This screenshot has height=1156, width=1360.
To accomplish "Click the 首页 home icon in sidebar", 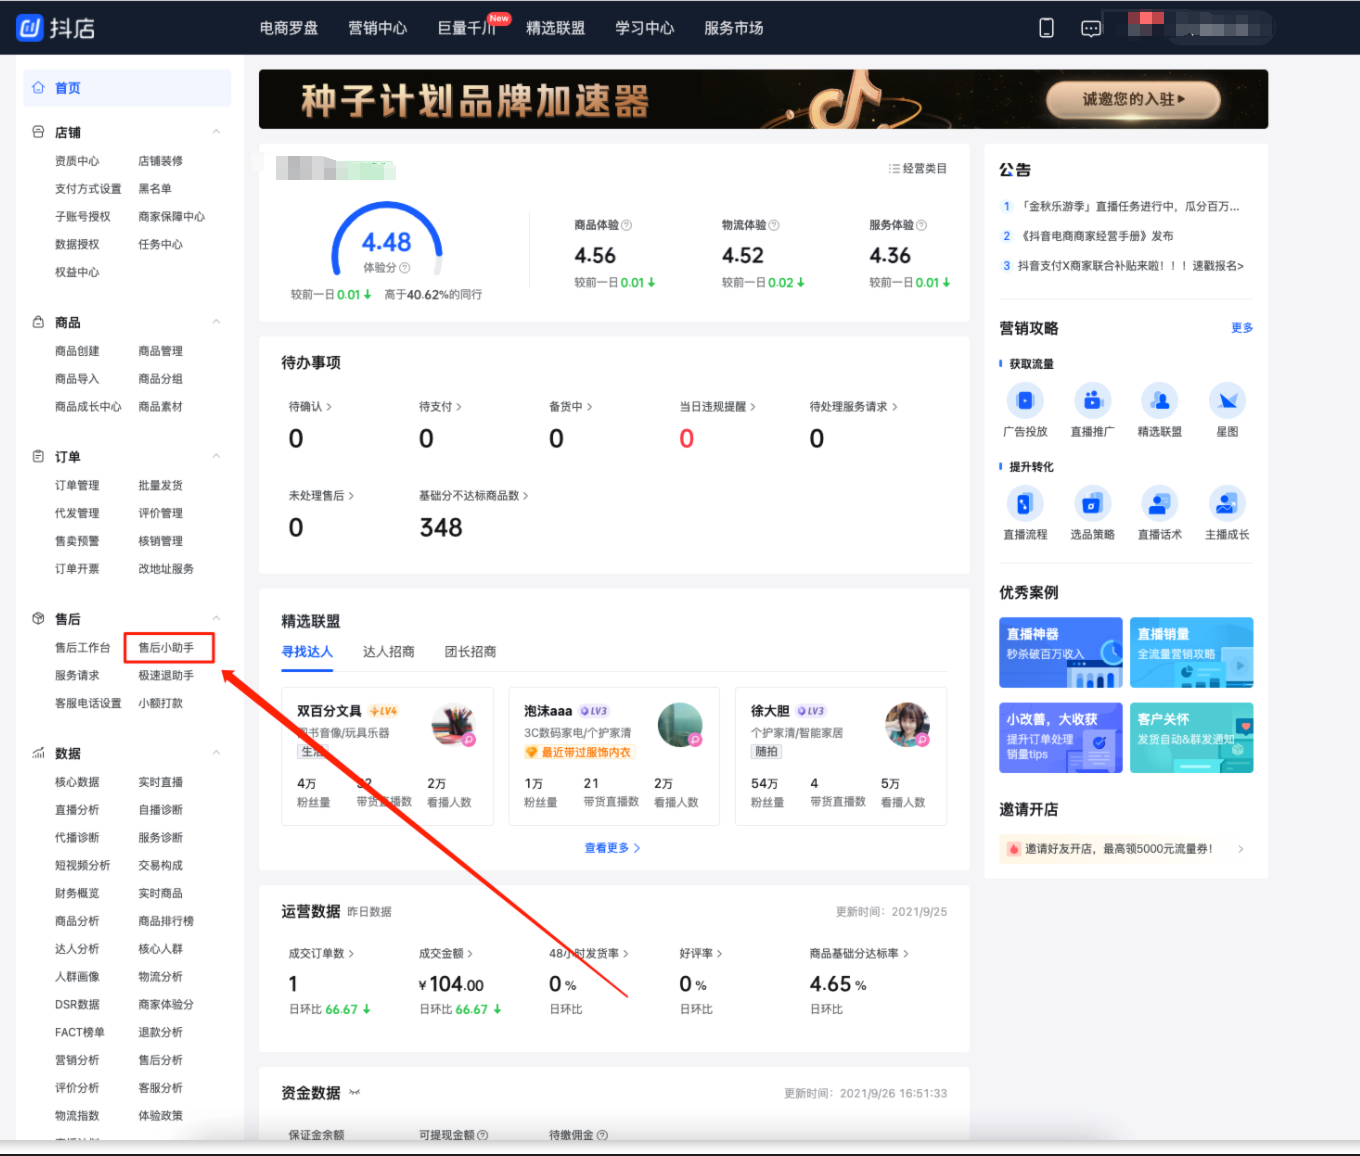I will point(38,88).
